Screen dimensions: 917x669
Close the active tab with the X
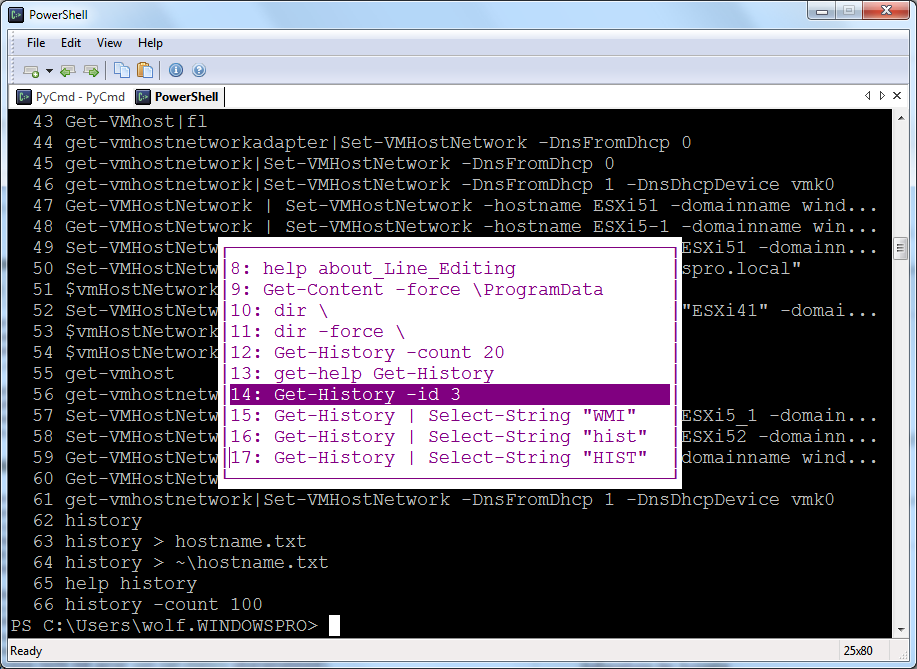[x=897, y=96]
